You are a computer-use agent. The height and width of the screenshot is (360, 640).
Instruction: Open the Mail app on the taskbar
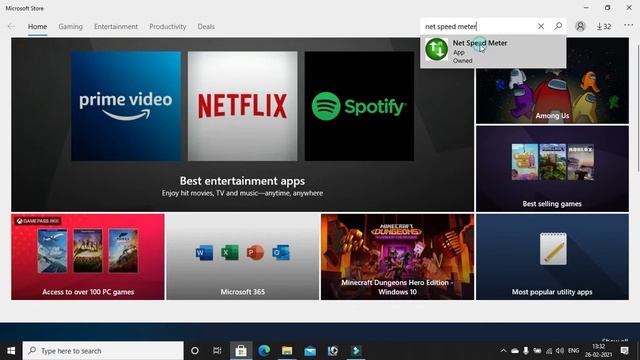[x=310, y=351]
